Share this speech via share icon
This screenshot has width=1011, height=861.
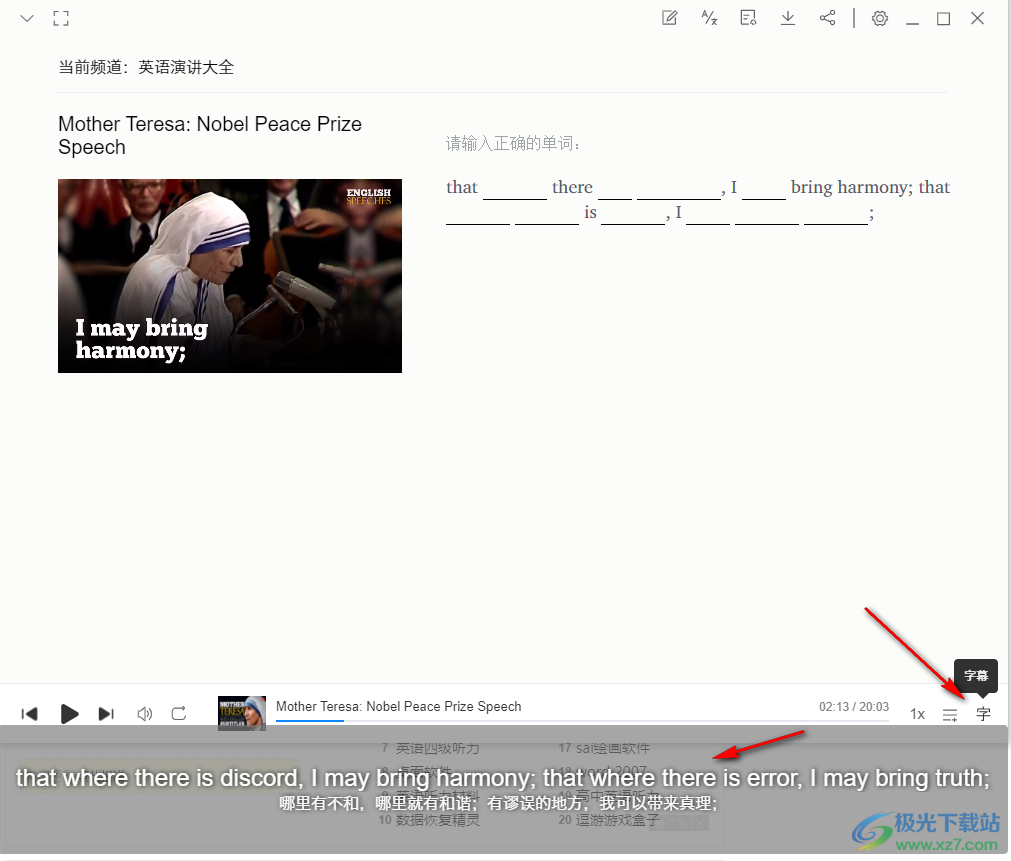pyautogui.click(x=827, y=18)
